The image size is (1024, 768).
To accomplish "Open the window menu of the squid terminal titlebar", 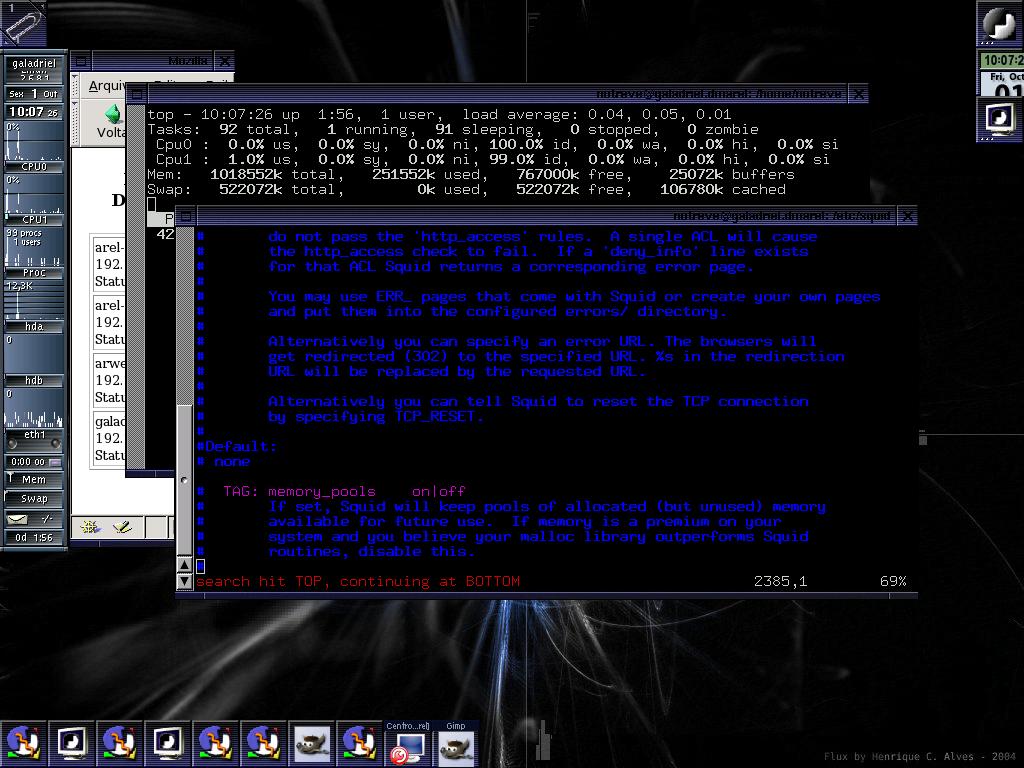I will pyautogui.click(x=185, y=216).
